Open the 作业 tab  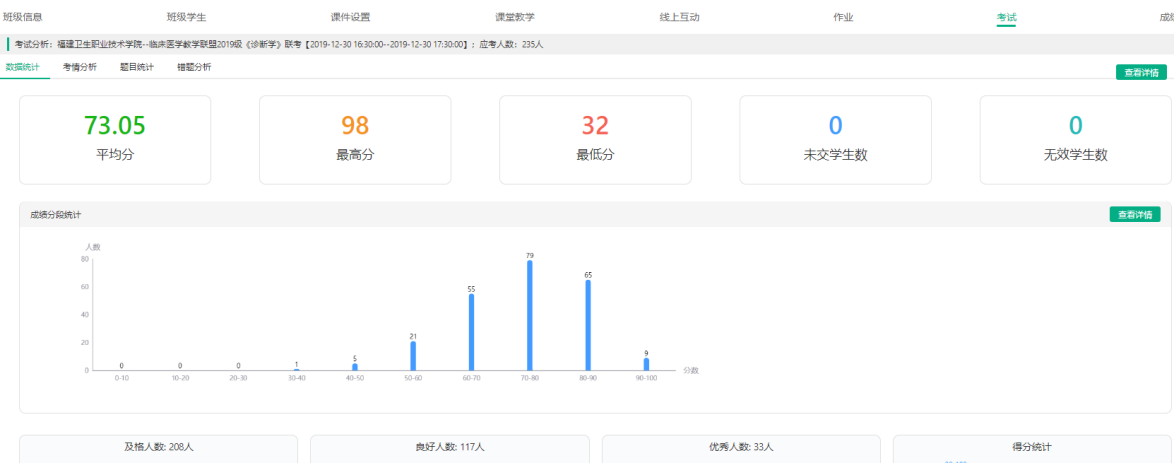843,17
